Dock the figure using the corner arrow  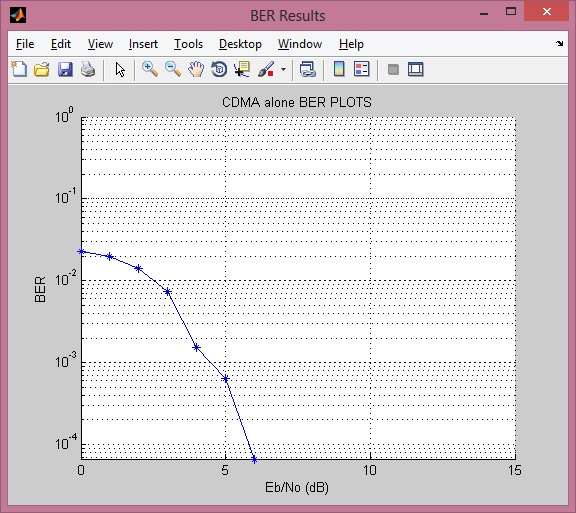point(559,44)
